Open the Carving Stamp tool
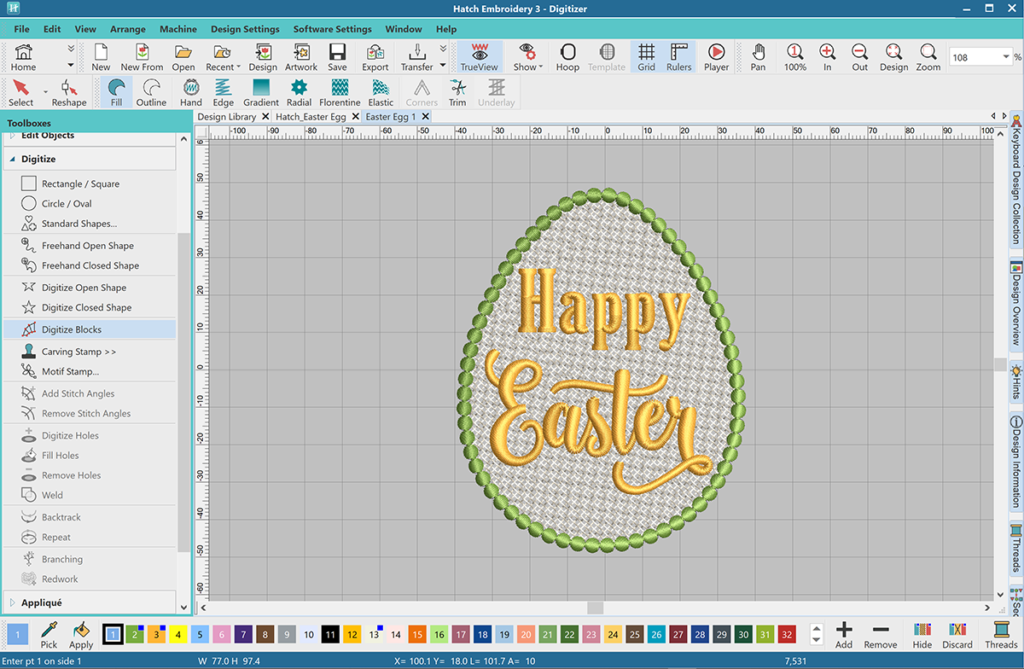The height and width of the screenshot is (669, 1024). [78, 352]
